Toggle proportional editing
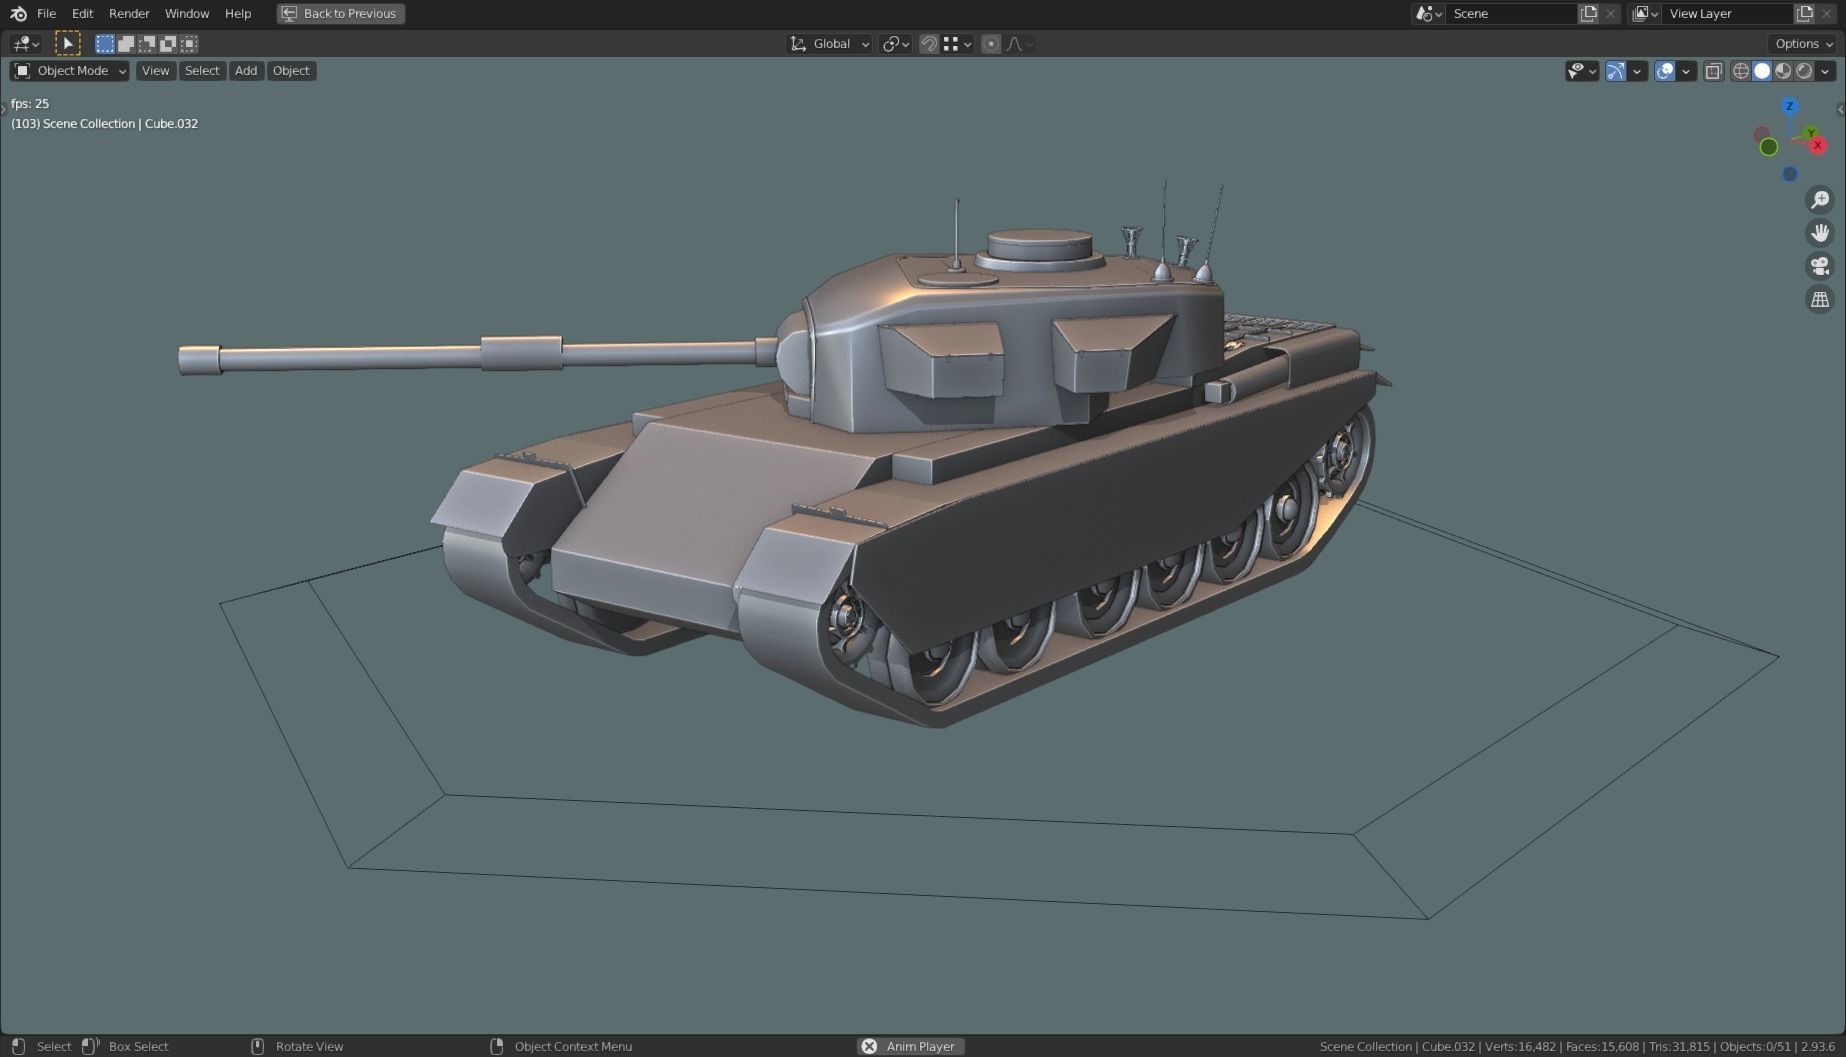 991,44
